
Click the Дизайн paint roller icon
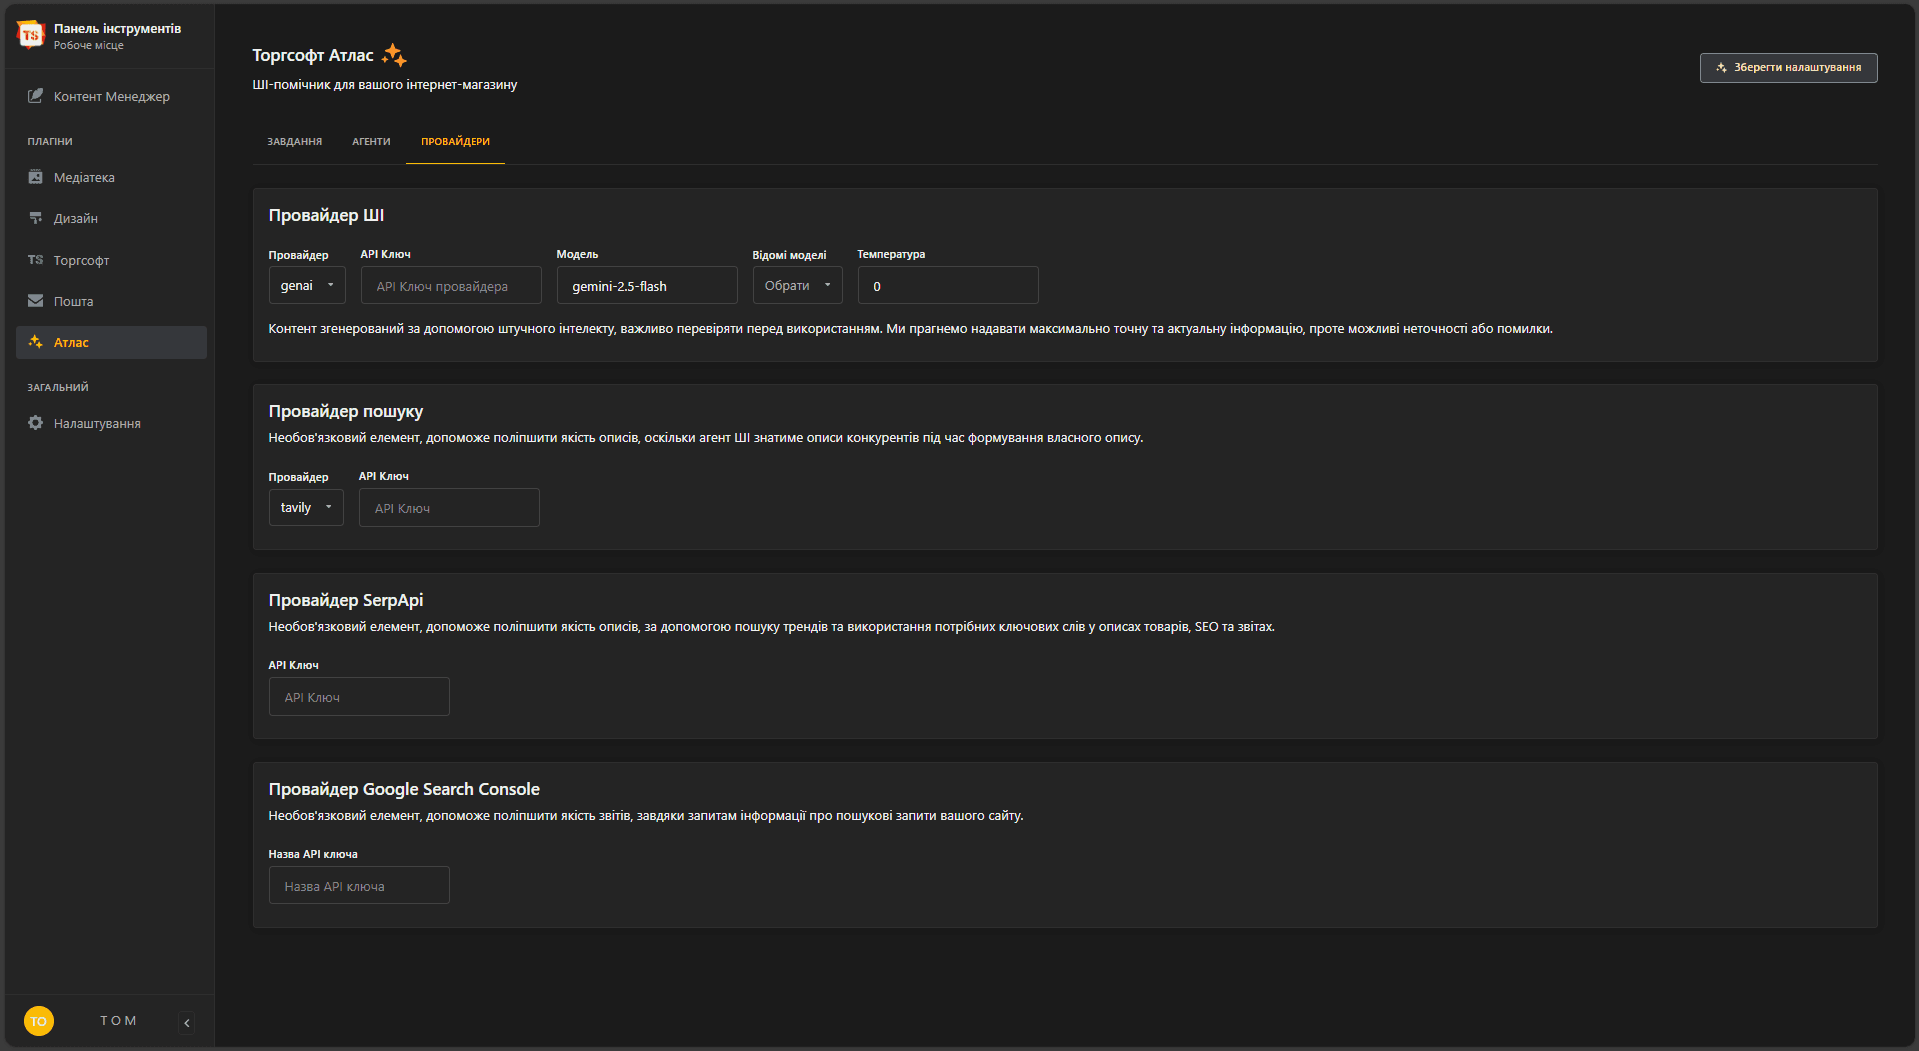click(35, 218)
